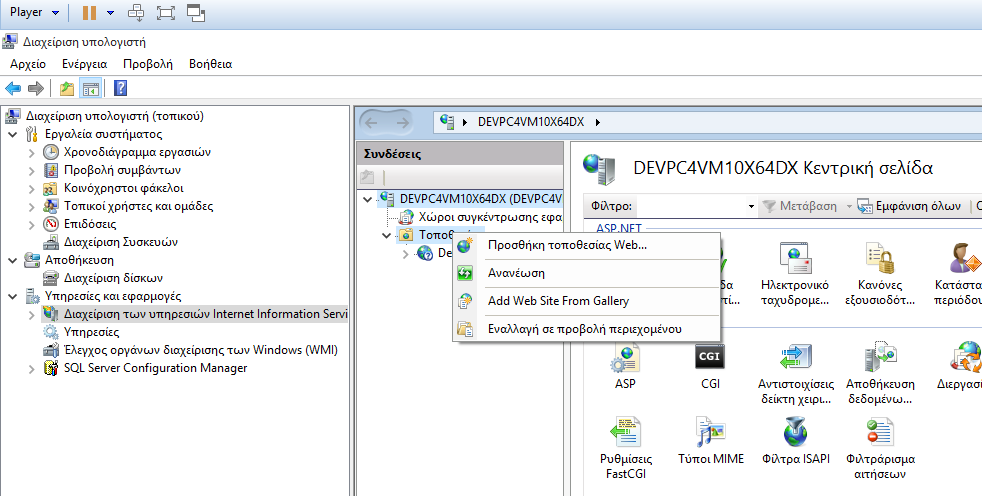Expand the SQL Server Configuration Manager node
Screen dimensions: 982x496
(x=30, y=368)
